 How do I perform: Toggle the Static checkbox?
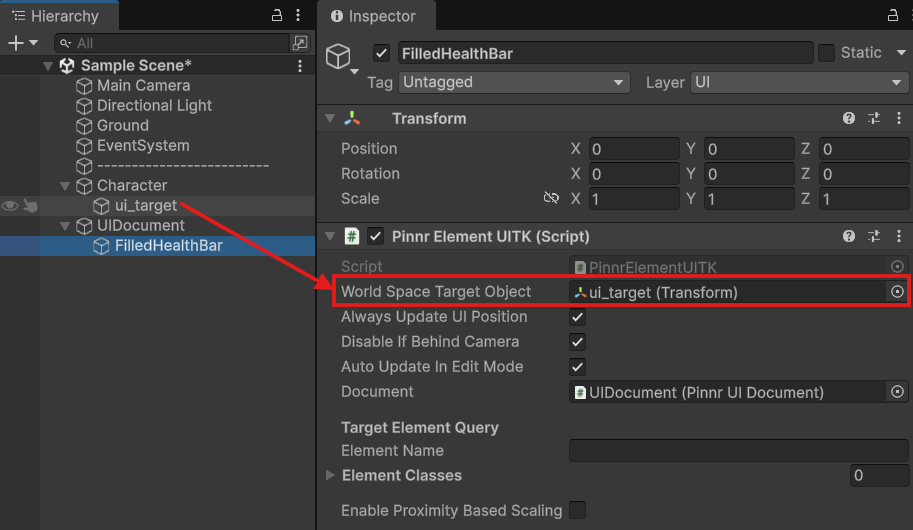tap(826, 53)
